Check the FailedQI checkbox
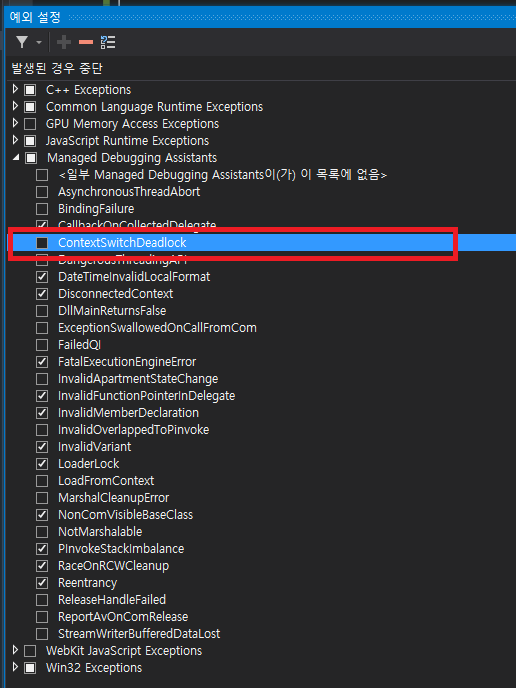Screen dimensions: 516x688 pyautogui.click(x=42, y=345)
